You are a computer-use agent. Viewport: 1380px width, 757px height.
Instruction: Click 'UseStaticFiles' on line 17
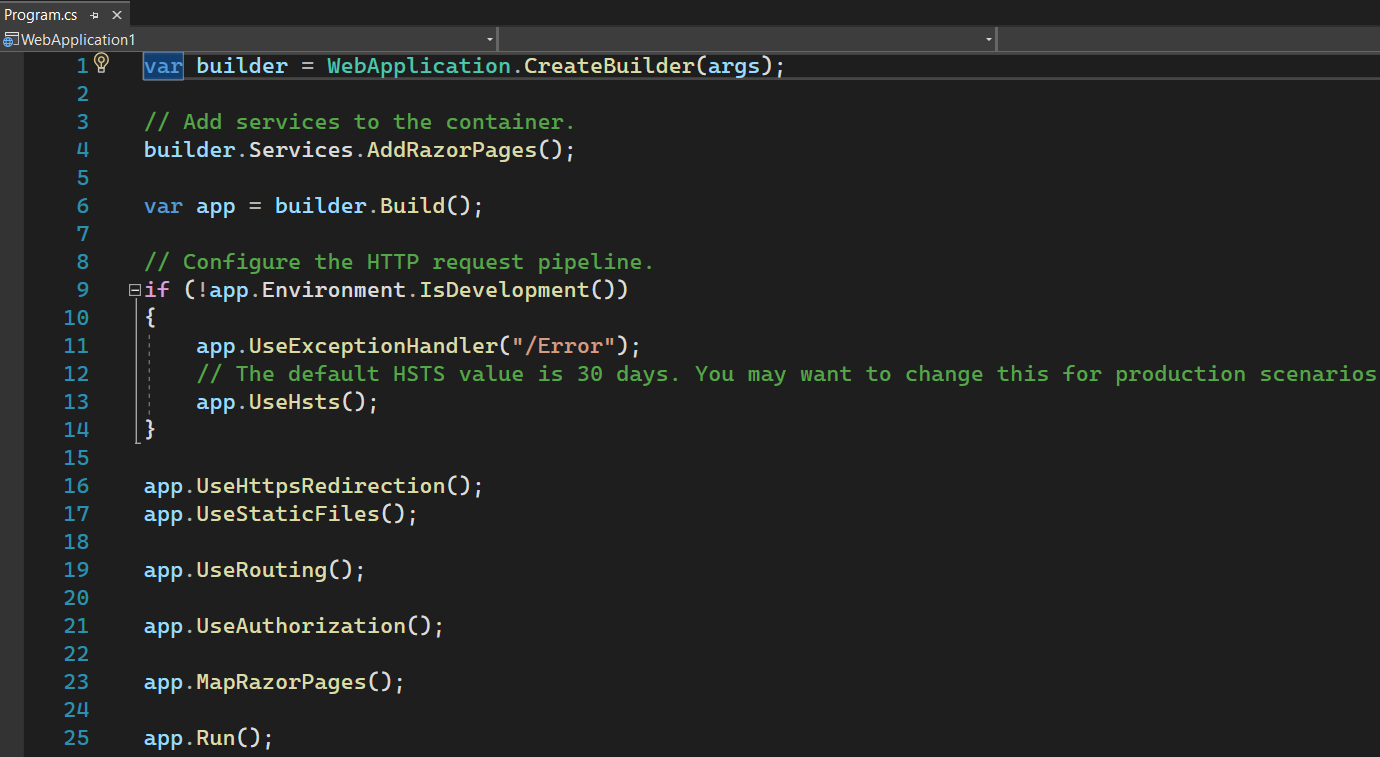288,514
